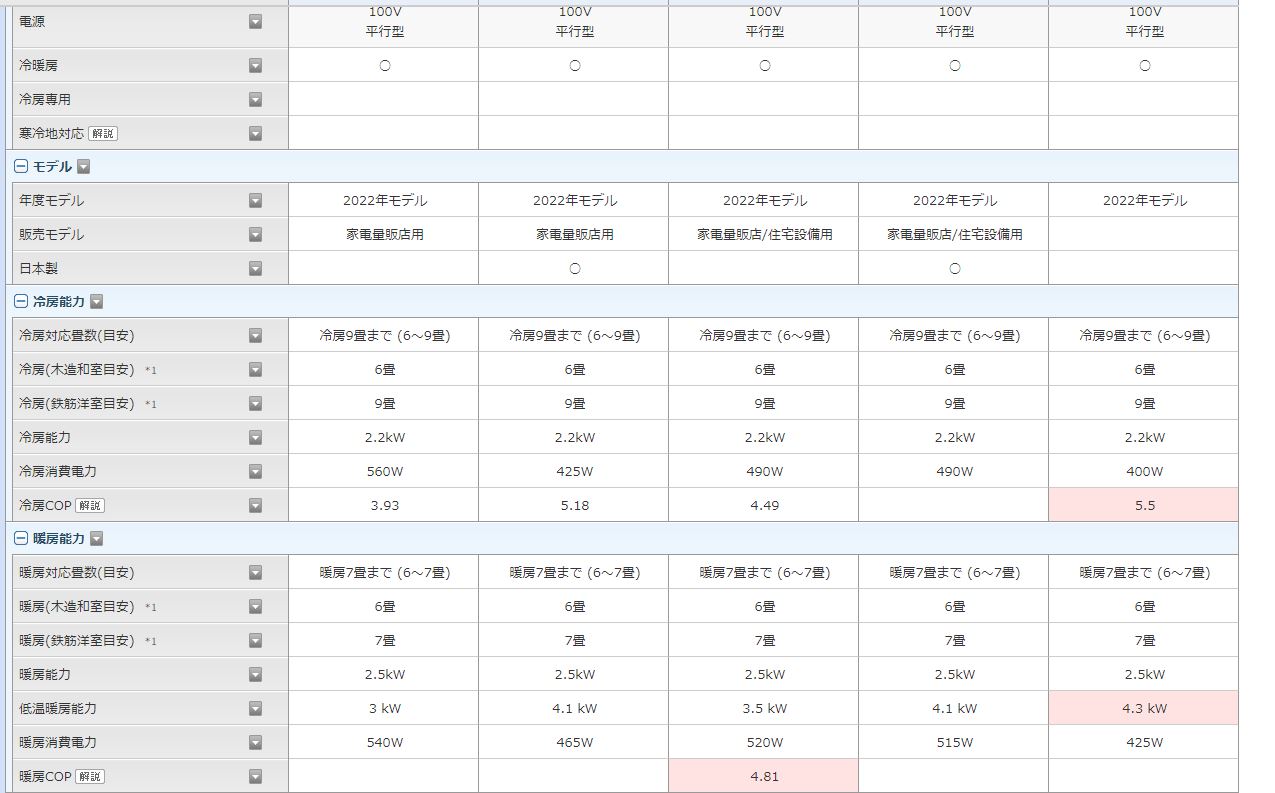The height and width of the screenshot is (793, 1275).
Task: Collapse the 暖房能力 section with minus icon
Action: coord(21,538)
